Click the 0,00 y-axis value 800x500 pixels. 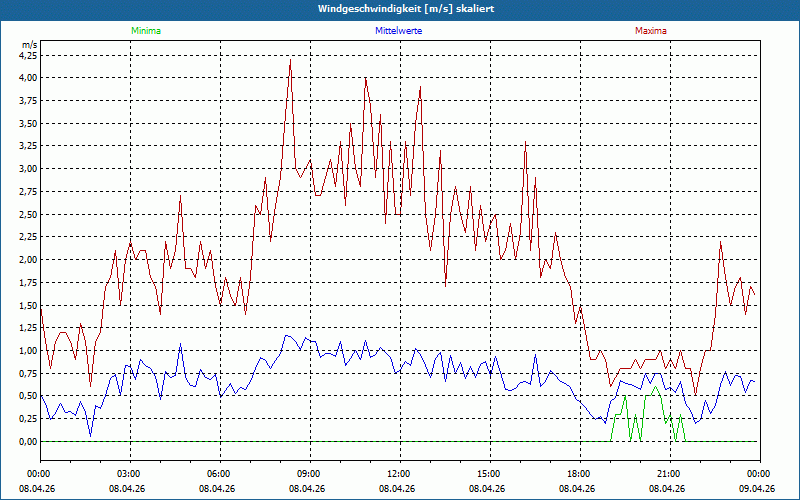click(29, 442)
